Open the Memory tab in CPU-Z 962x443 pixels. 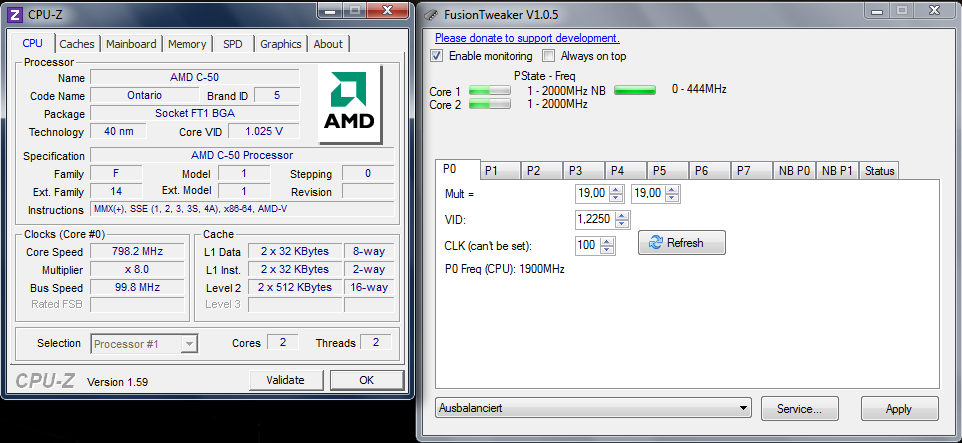pos(187,44)
